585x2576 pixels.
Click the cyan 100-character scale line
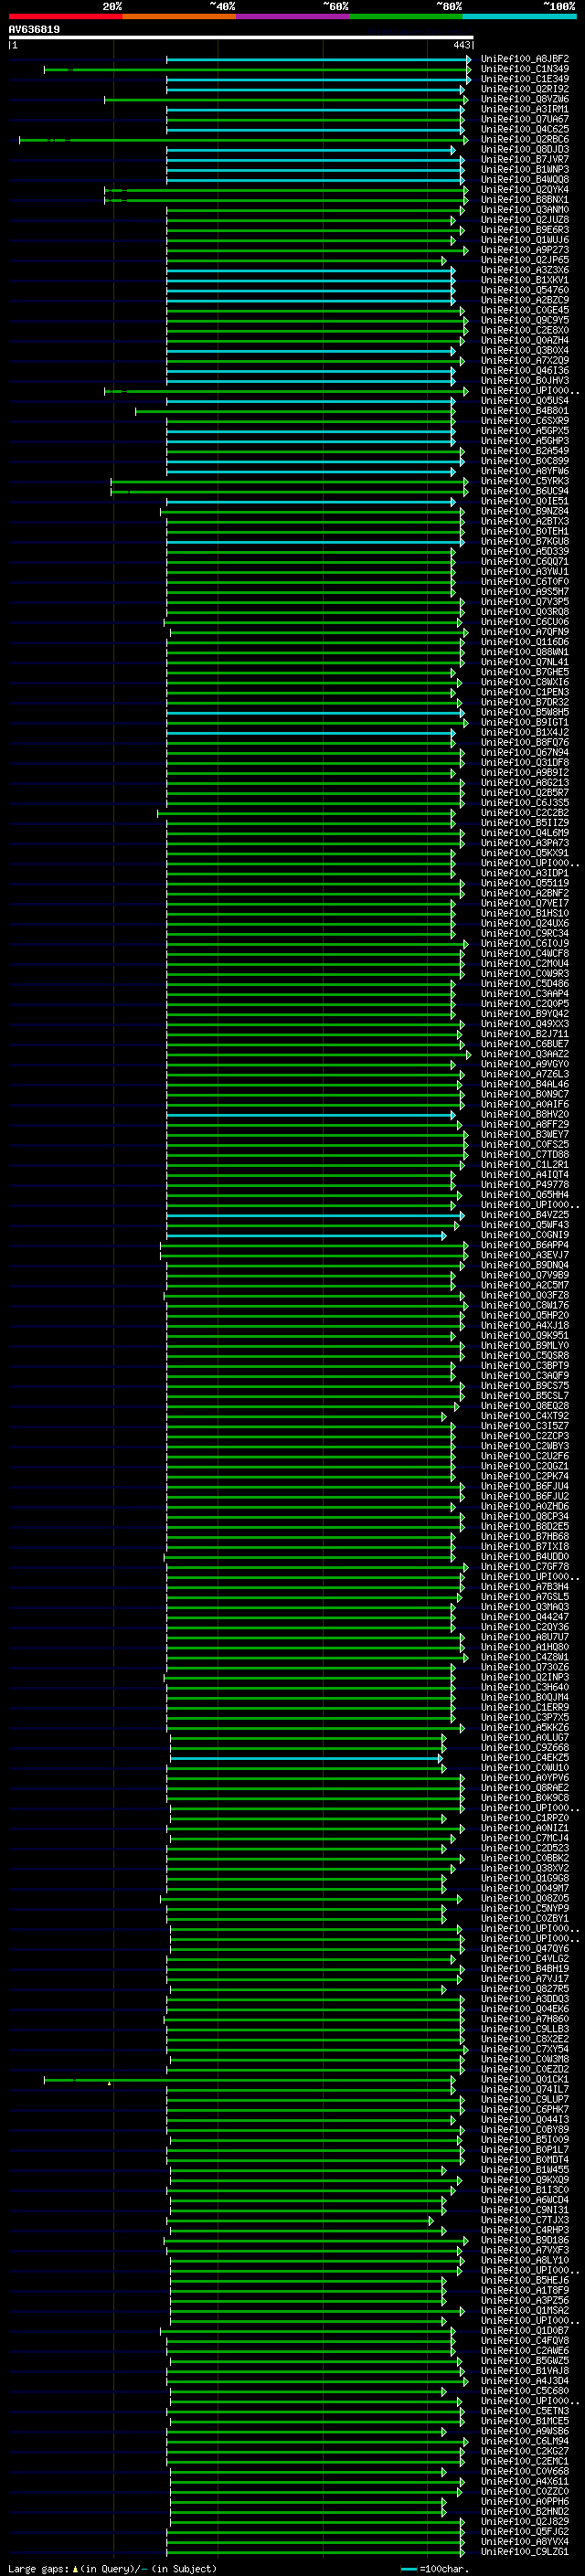tap(408, 2569)
